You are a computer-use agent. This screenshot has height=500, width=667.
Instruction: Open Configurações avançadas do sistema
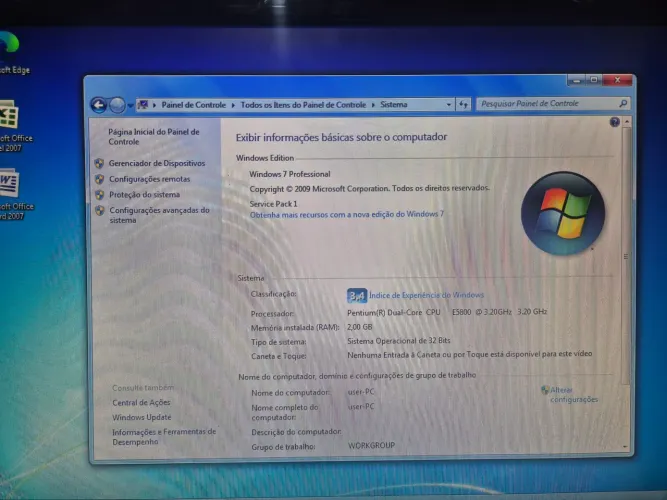coord(160,215)
